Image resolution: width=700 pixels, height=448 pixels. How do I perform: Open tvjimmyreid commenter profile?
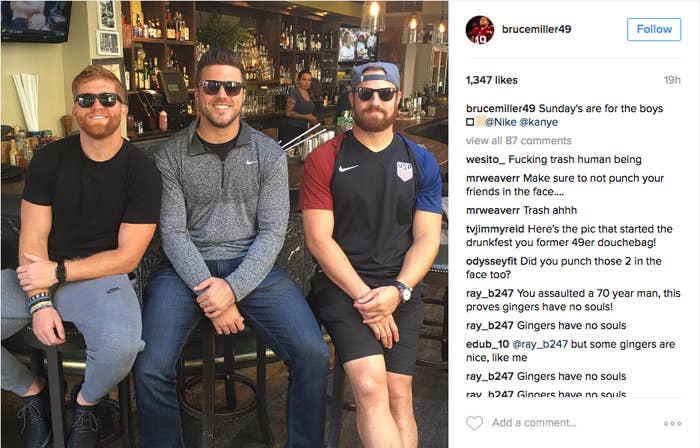point(496,229)
